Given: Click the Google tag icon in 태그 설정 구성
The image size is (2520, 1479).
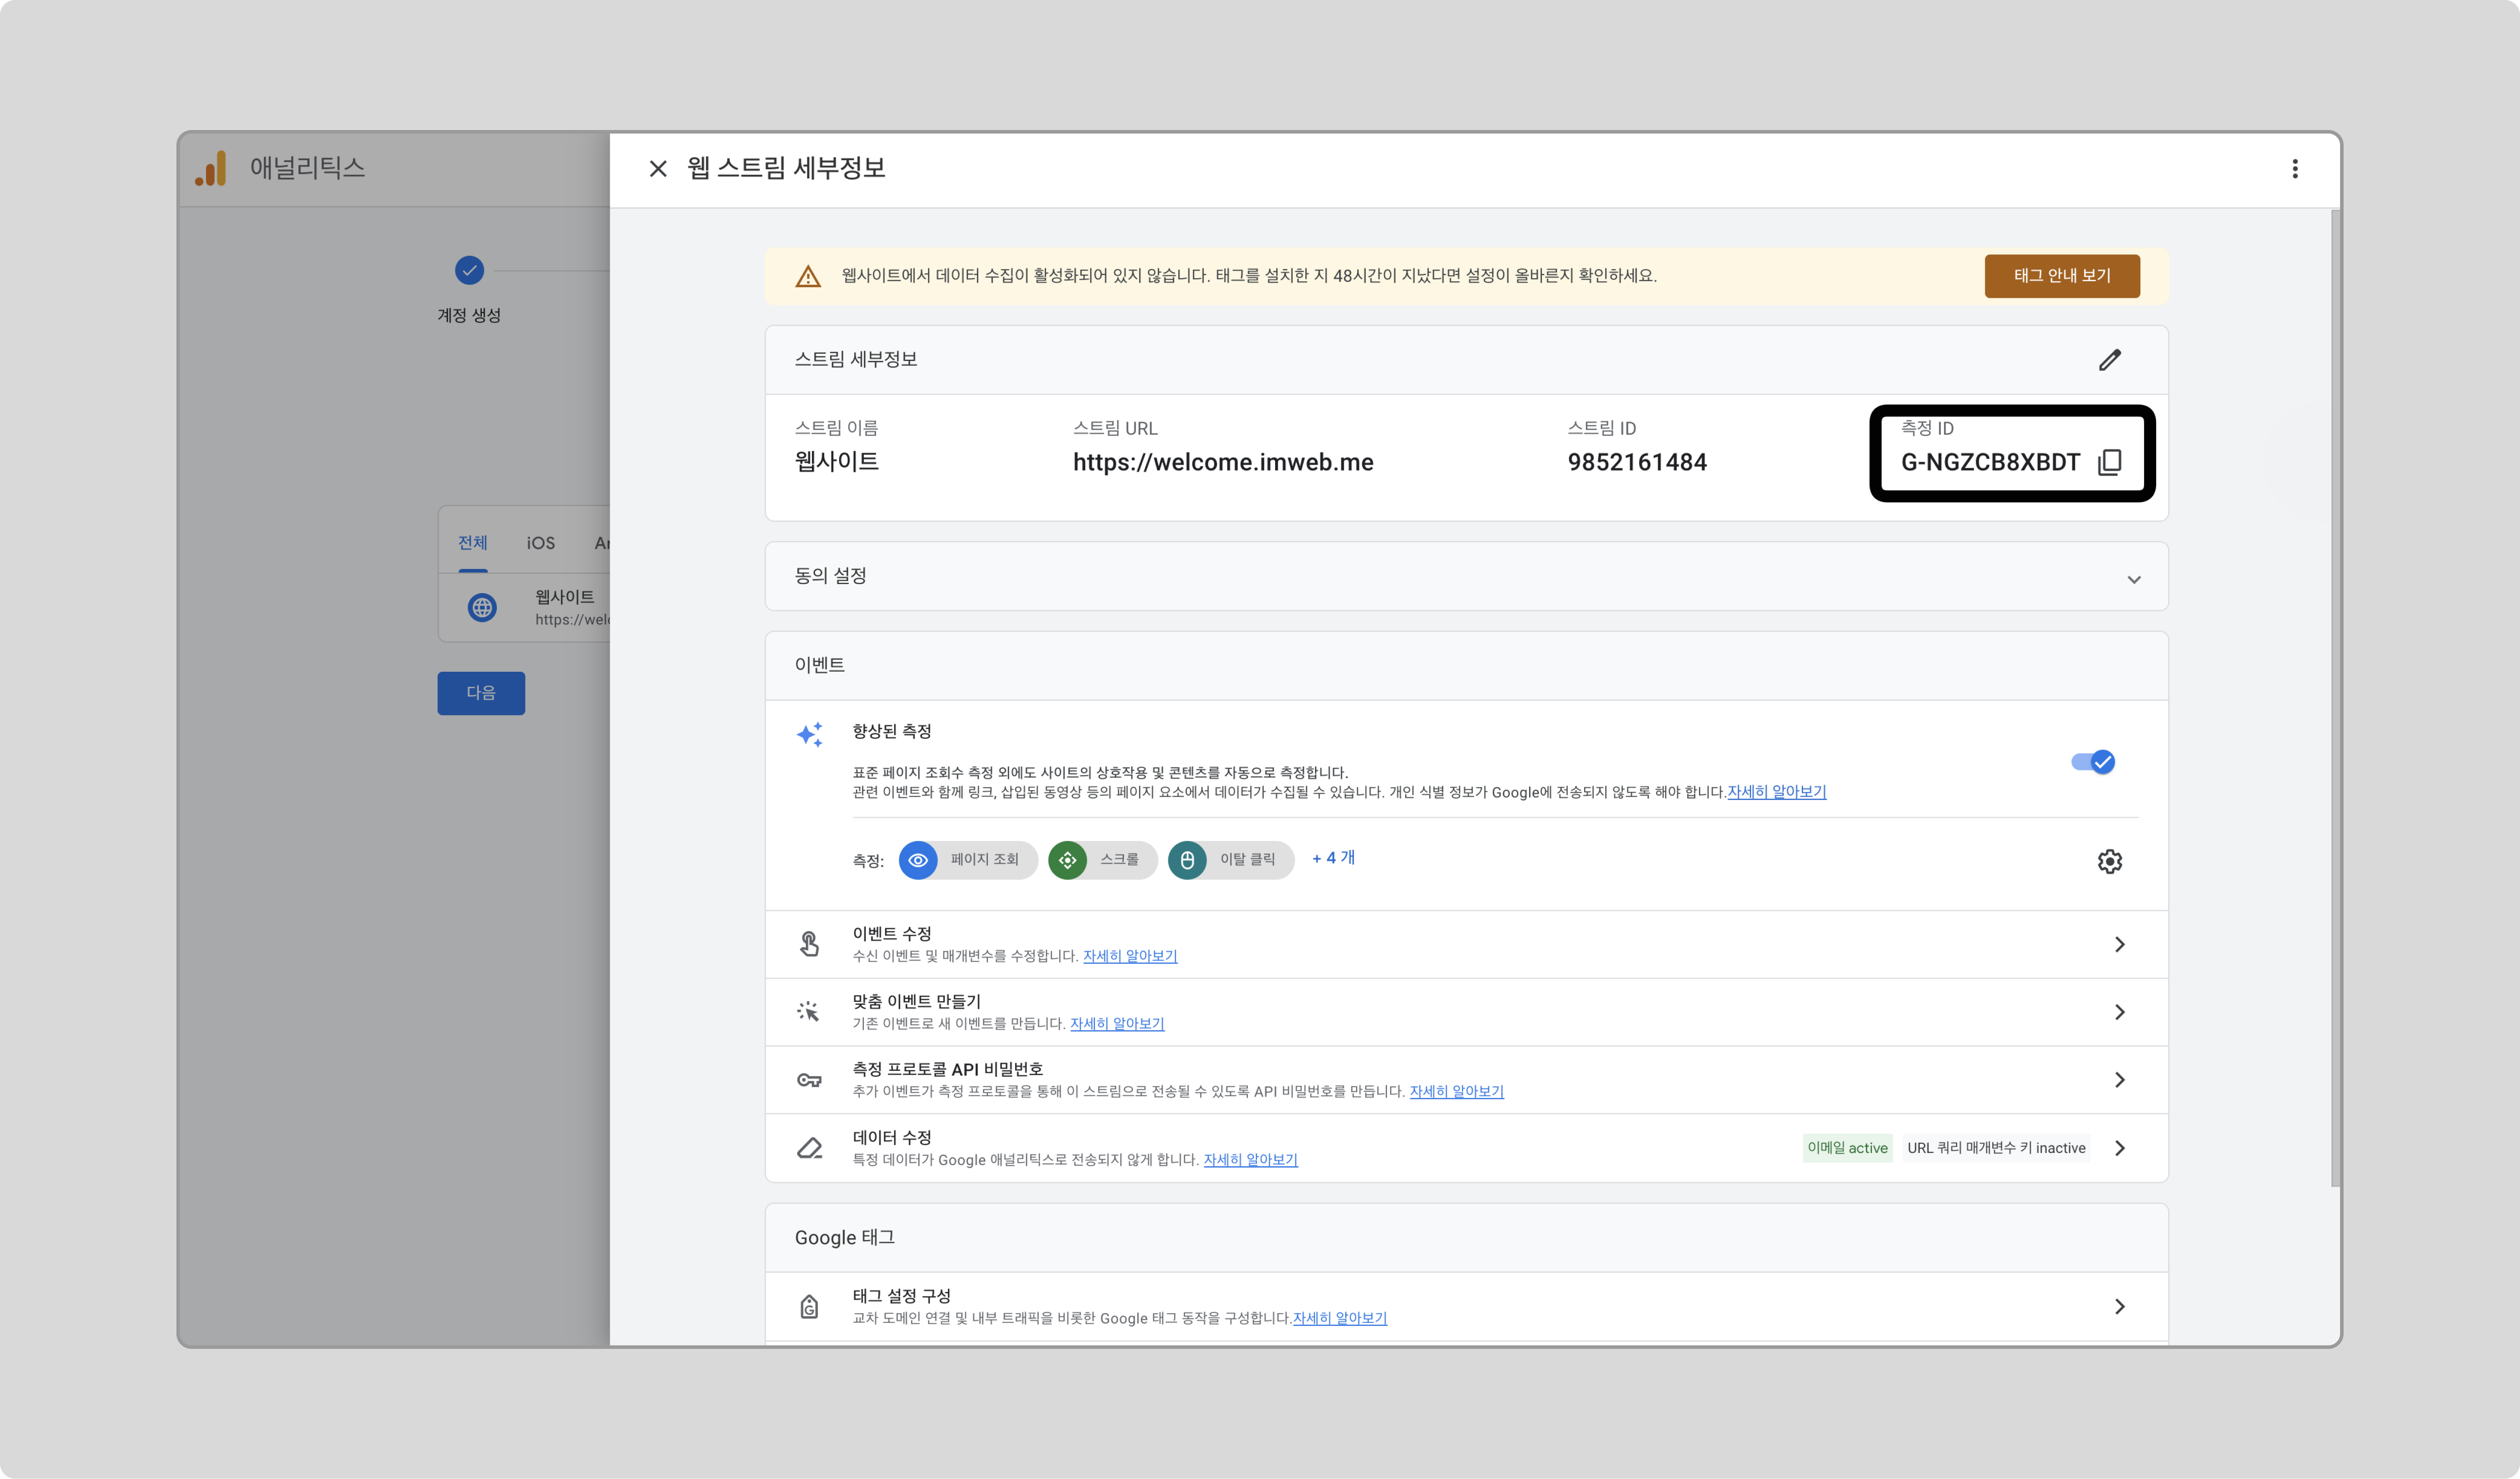Looking at the screenshot, I should tap(809, 1306).
